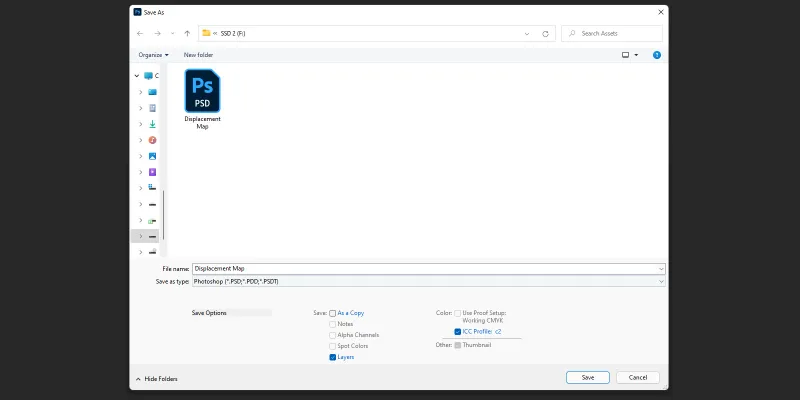Create a New folder
This screenshot has width=800, height=400.
198,55
